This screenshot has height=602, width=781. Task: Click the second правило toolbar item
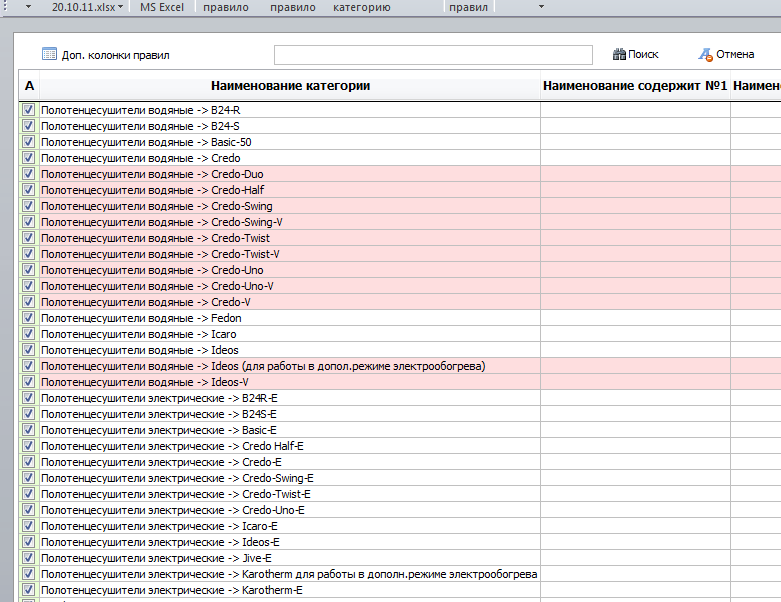[x=292, y=7]
